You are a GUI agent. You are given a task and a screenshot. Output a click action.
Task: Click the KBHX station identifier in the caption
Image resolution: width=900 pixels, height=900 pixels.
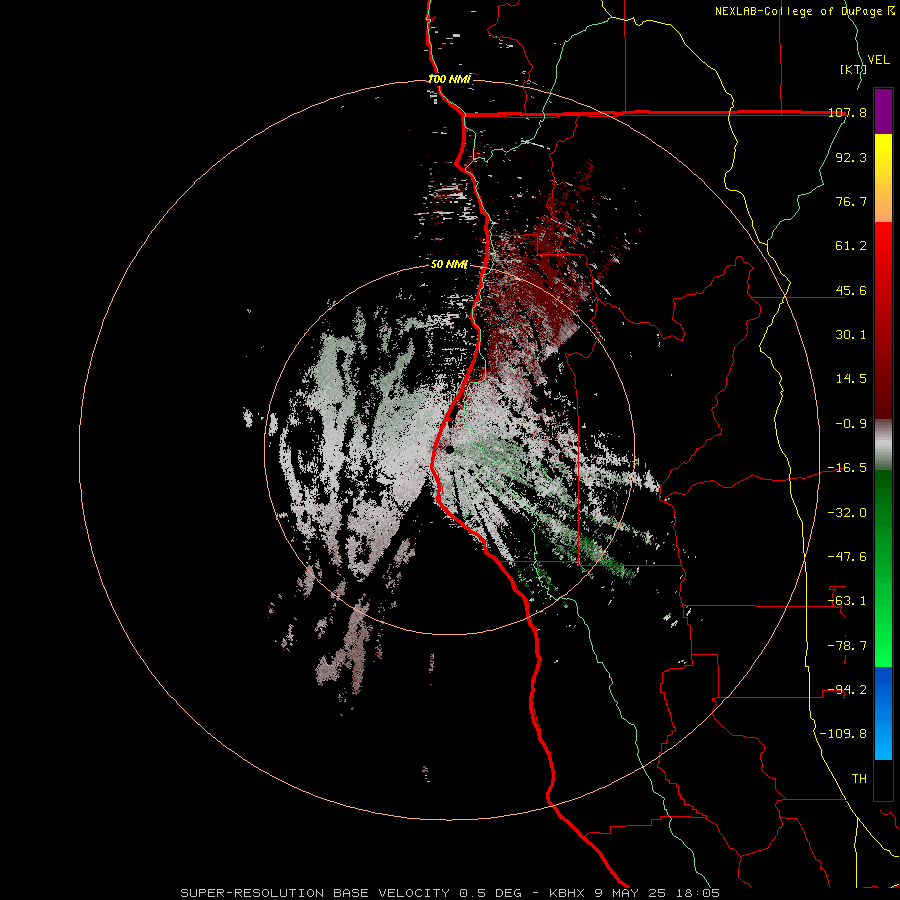(567, 893)
